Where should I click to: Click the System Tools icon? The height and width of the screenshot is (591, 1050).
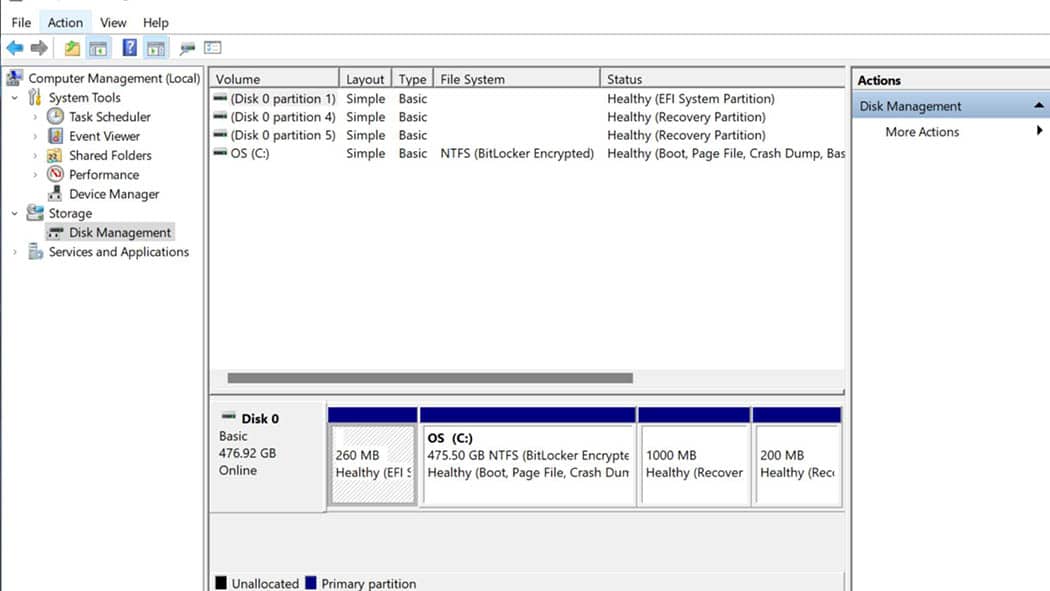(x=35, y=98)
